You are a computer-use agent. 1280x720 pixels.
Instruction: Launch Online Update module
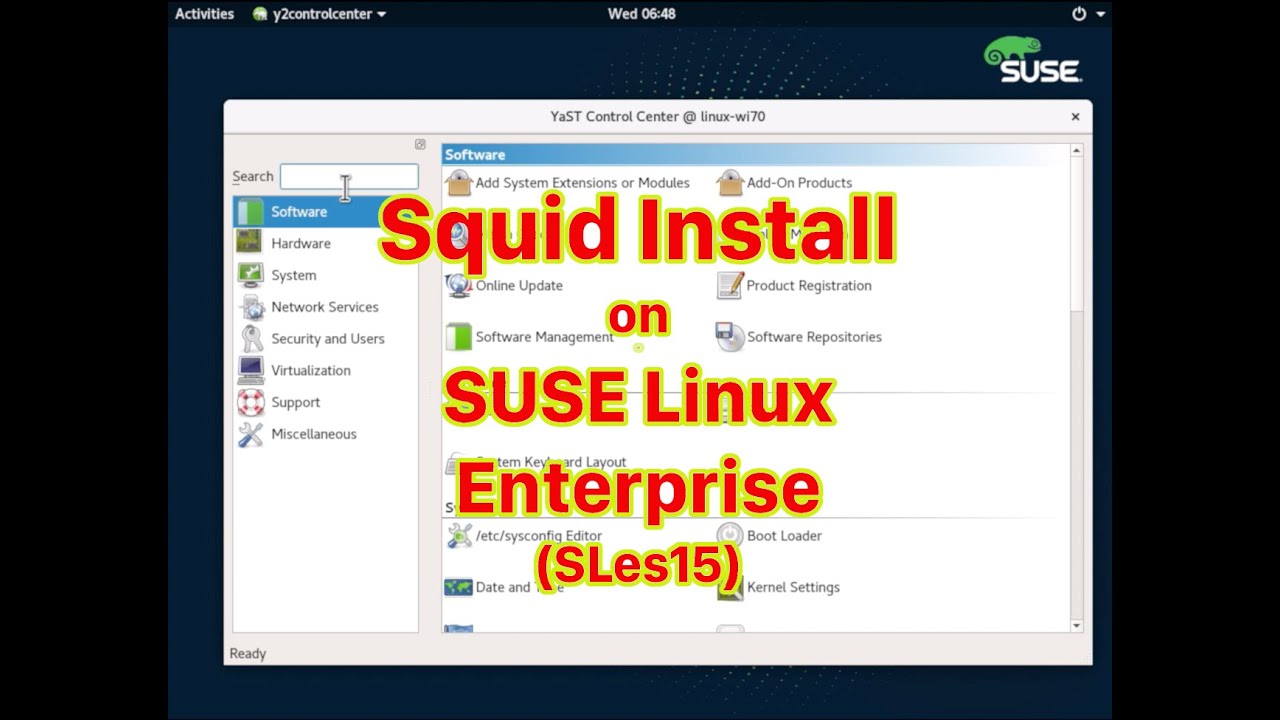click(x=505, y=286)
